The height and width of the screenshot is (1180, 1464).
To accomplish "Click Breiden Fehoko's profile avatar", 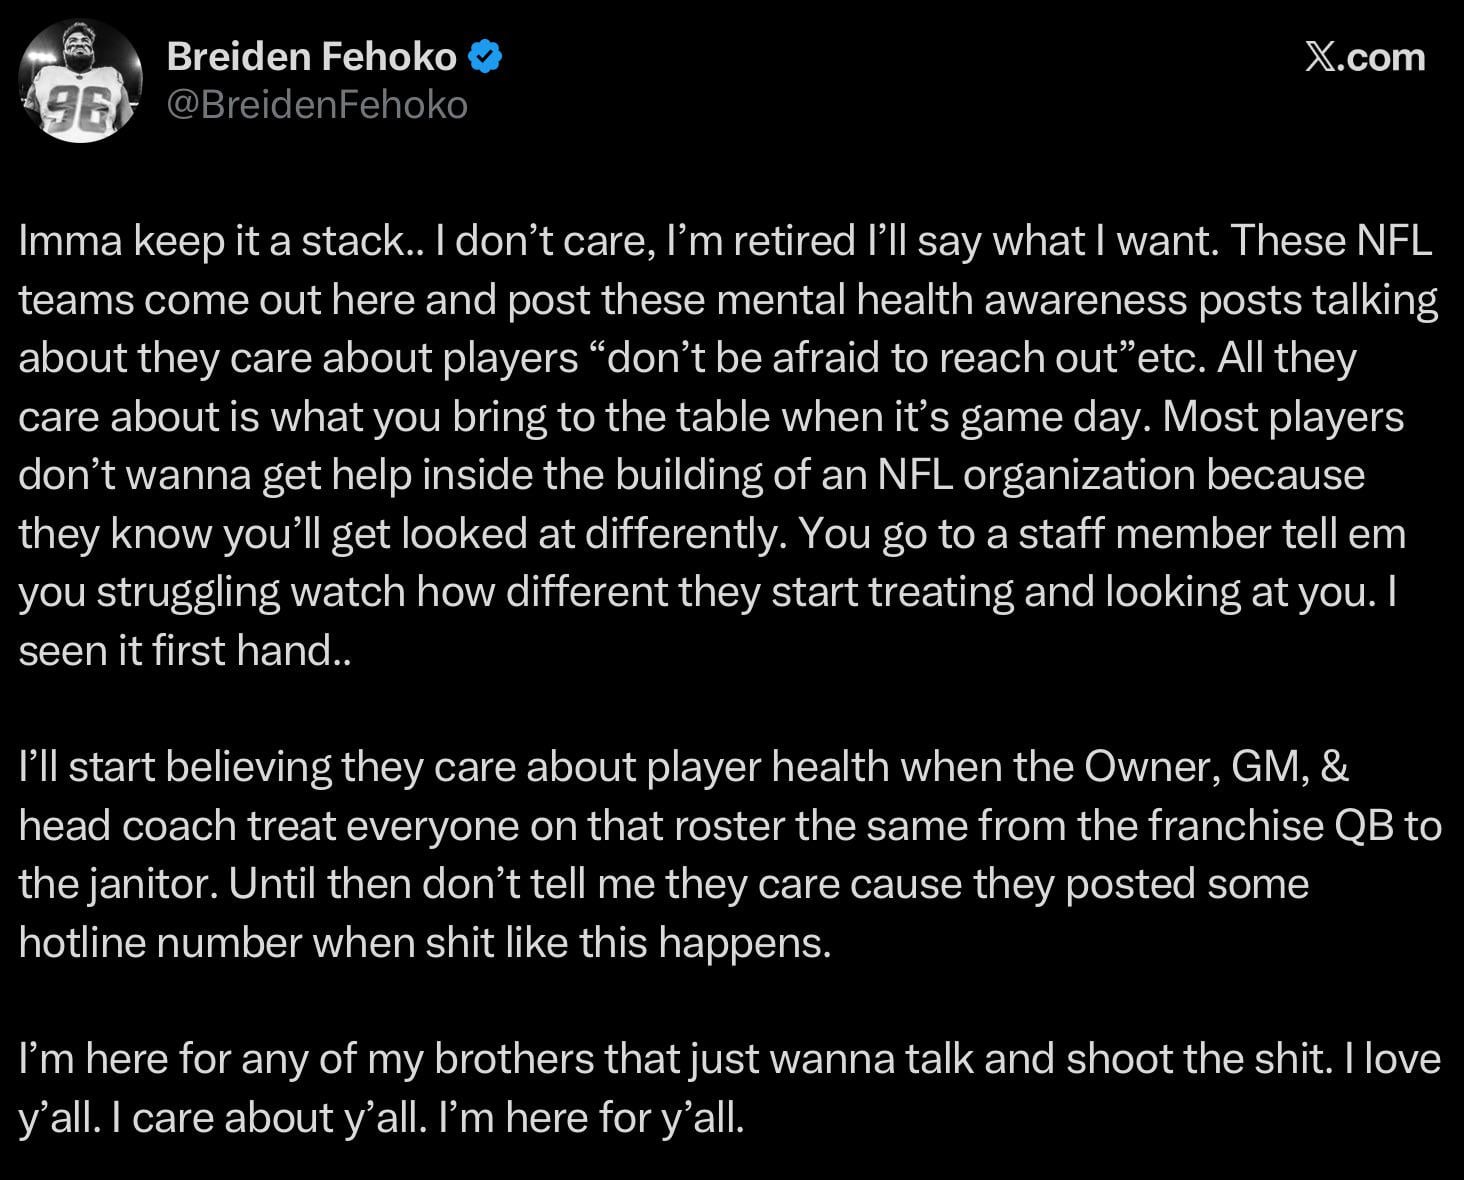I will [x=80, y=80].
